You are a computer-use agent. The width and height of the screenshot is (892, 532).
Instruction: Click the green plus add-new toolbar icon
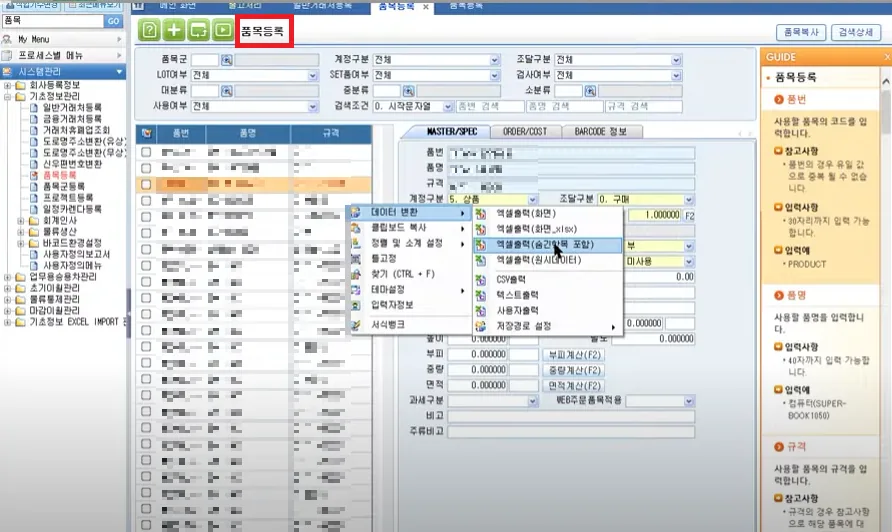[x=174, y=30]
